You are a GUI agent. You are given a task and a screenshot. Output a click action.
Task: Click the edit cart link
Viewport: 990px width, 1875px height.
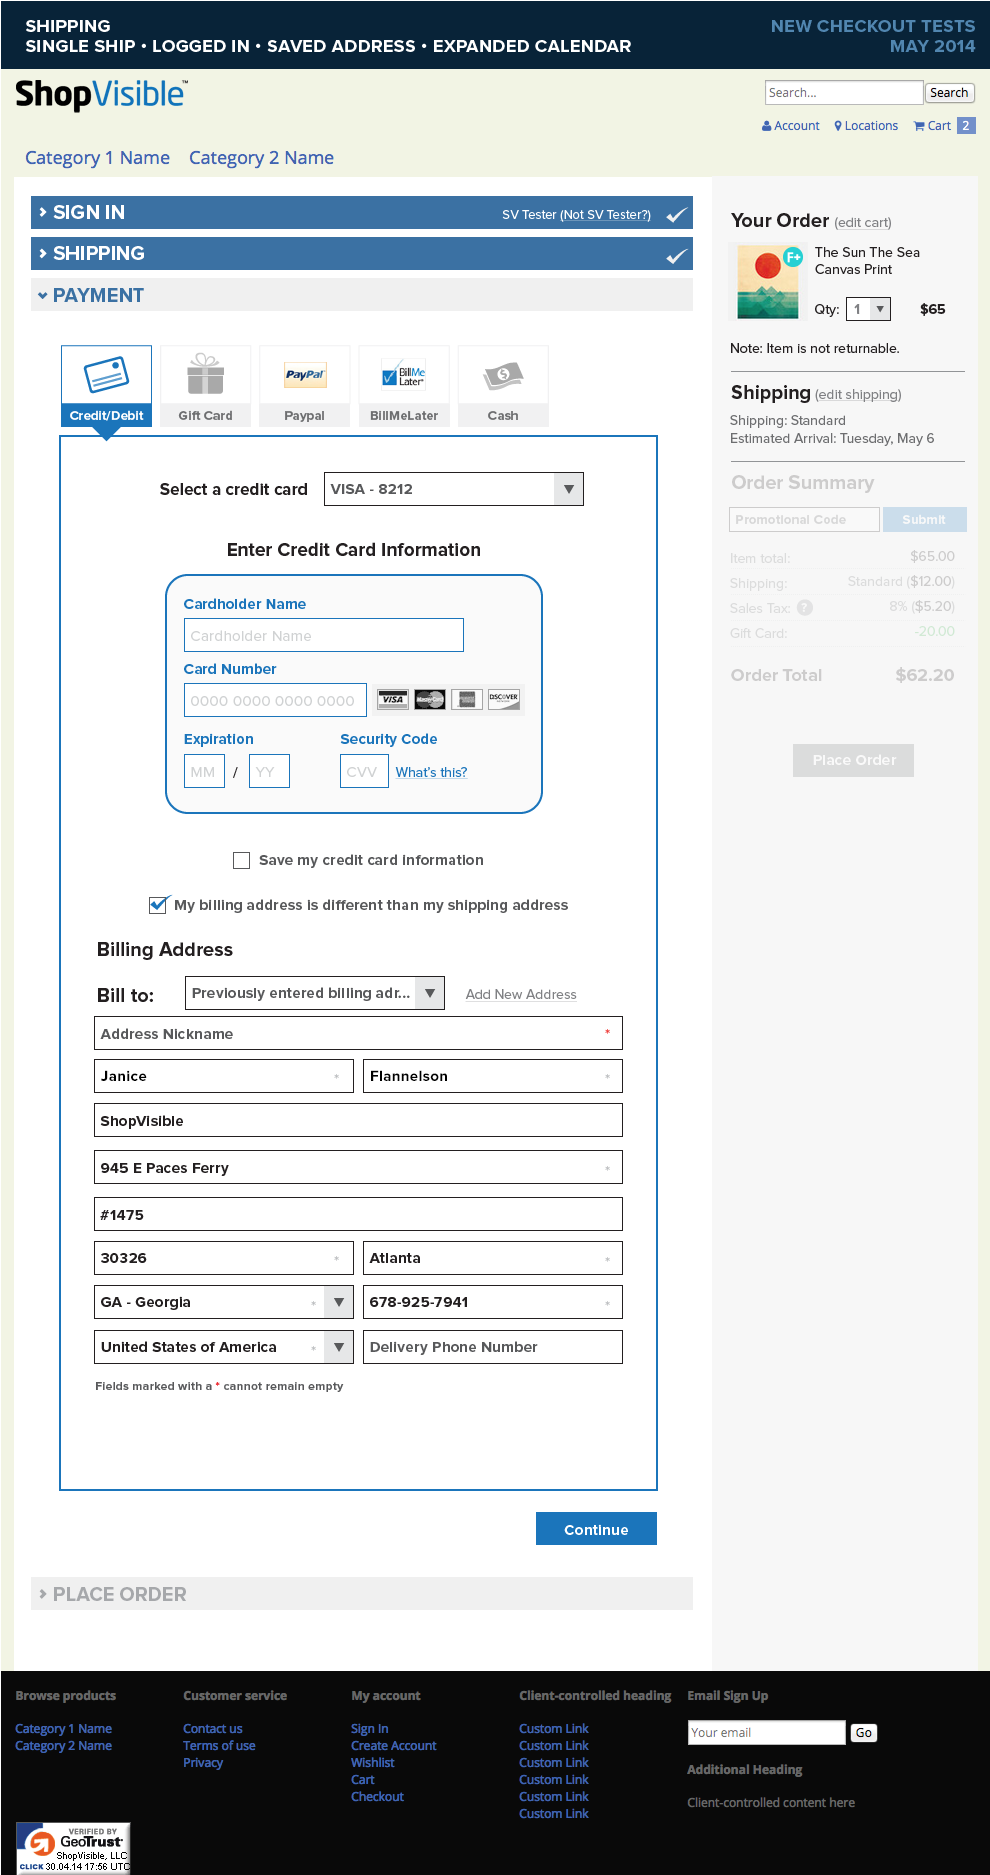pyautogui.click(x=863, y=223)
